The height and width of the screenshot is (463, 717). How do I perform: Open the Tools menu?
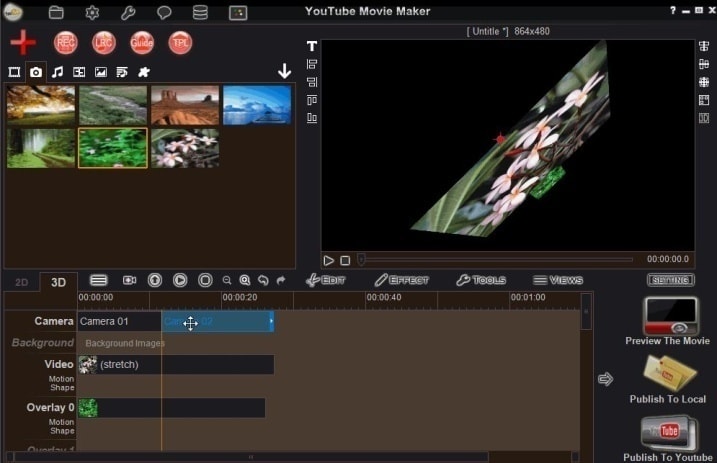point(481,280)
